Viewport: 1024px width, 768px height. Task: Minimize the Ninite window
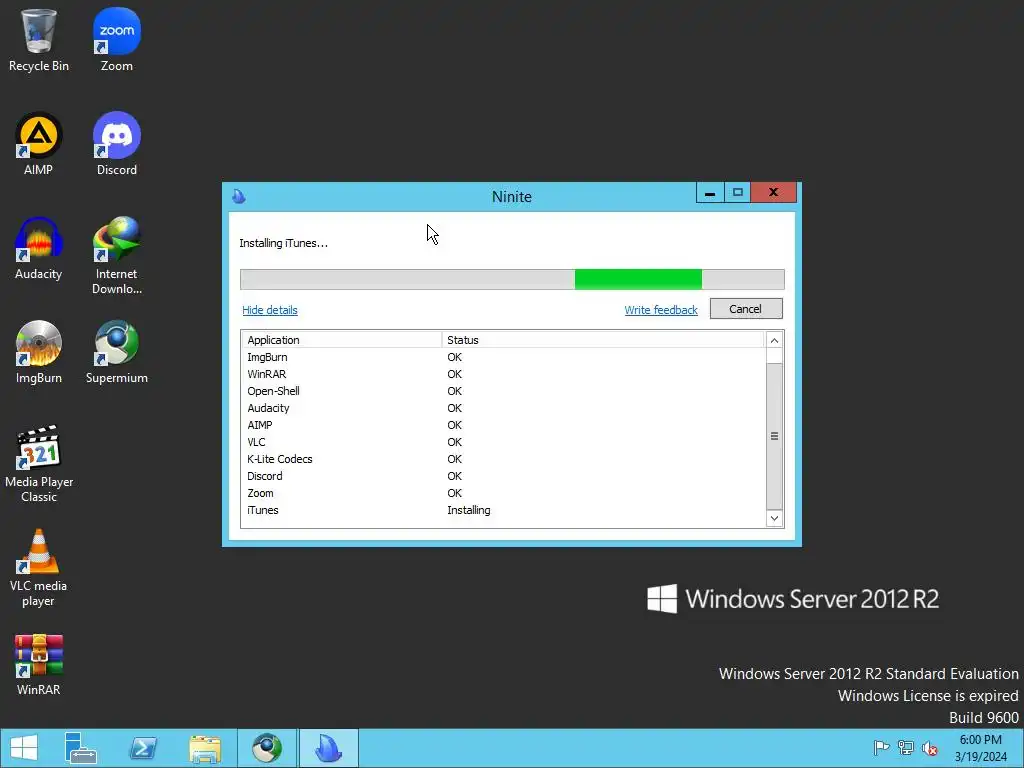(710, 193)
